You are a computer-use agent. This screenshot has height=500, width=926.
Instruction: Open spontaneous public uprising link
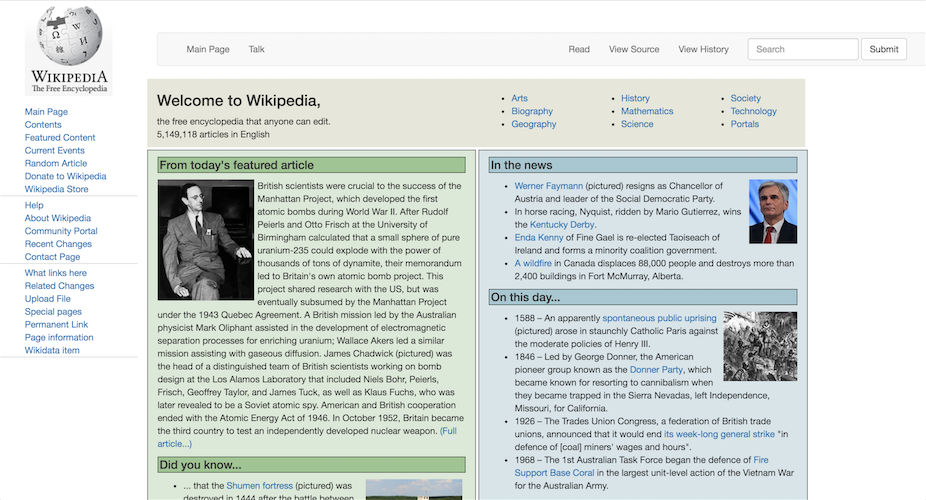point(659,318)
